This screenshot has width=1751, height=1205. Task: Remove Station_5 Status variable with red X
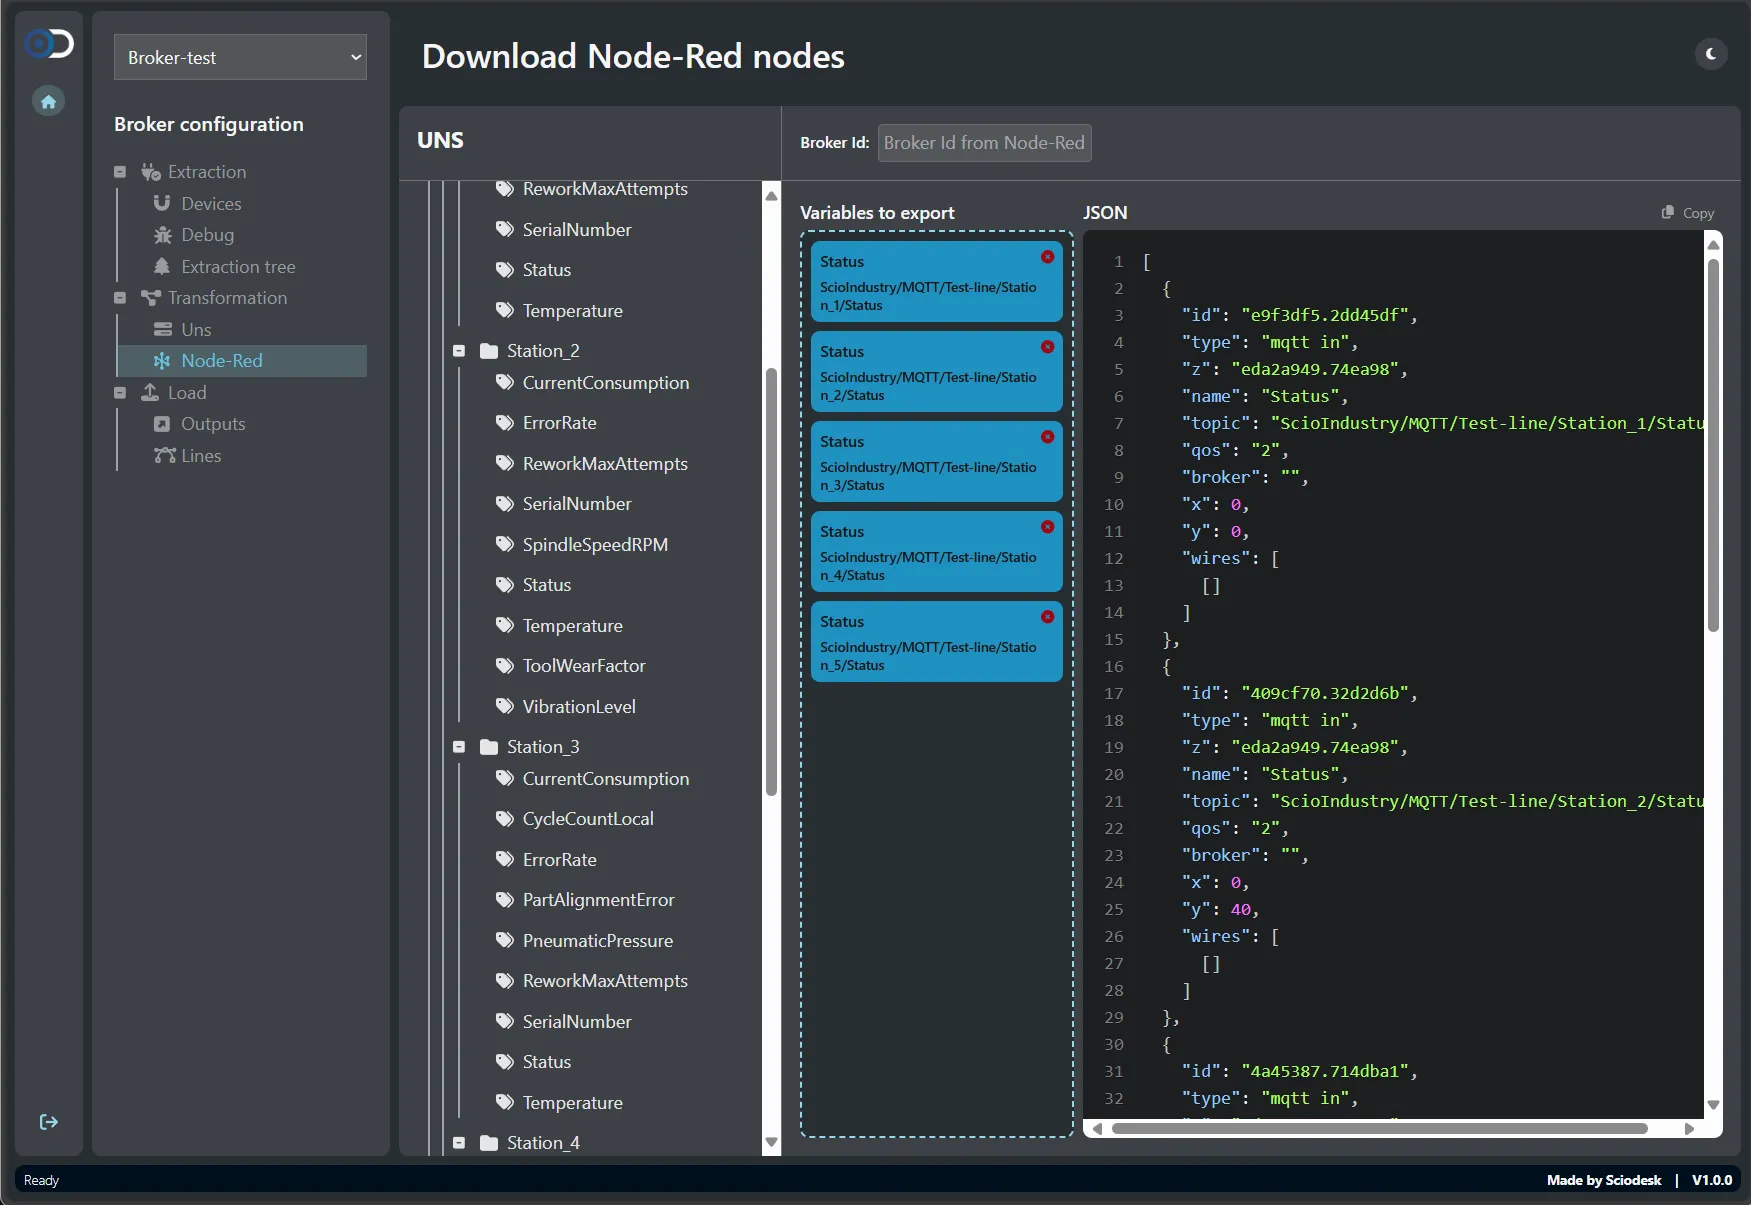pyautogui.click(x=1047, y=617)
